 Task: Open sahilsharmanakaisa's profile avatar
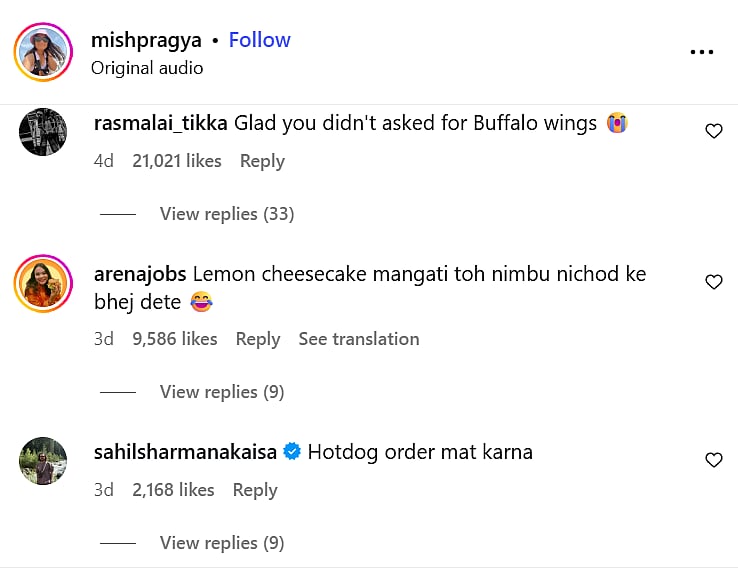click(x=43, y=461)
